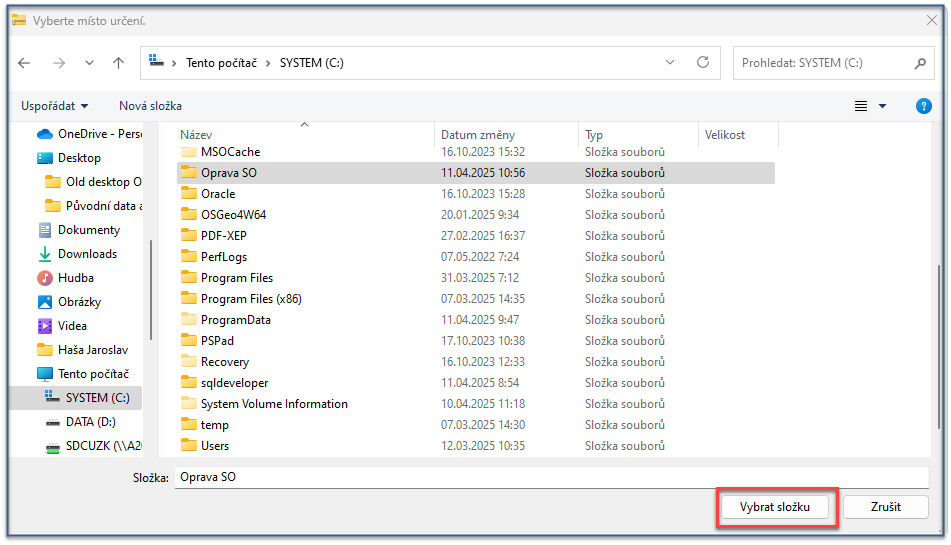This screenshot has height=545, width=951.
Task: Click the change view layout icon
Action: click(x=860, y=106)
